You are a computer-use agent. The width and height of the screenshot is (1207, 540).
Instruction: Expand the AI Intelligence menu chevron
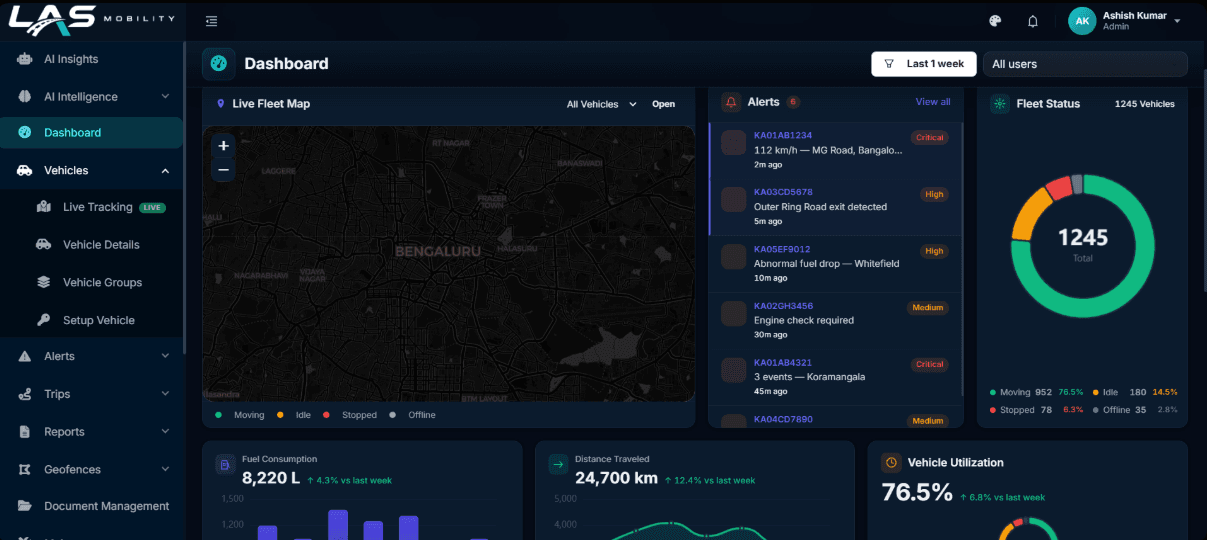tap(165, 97)
